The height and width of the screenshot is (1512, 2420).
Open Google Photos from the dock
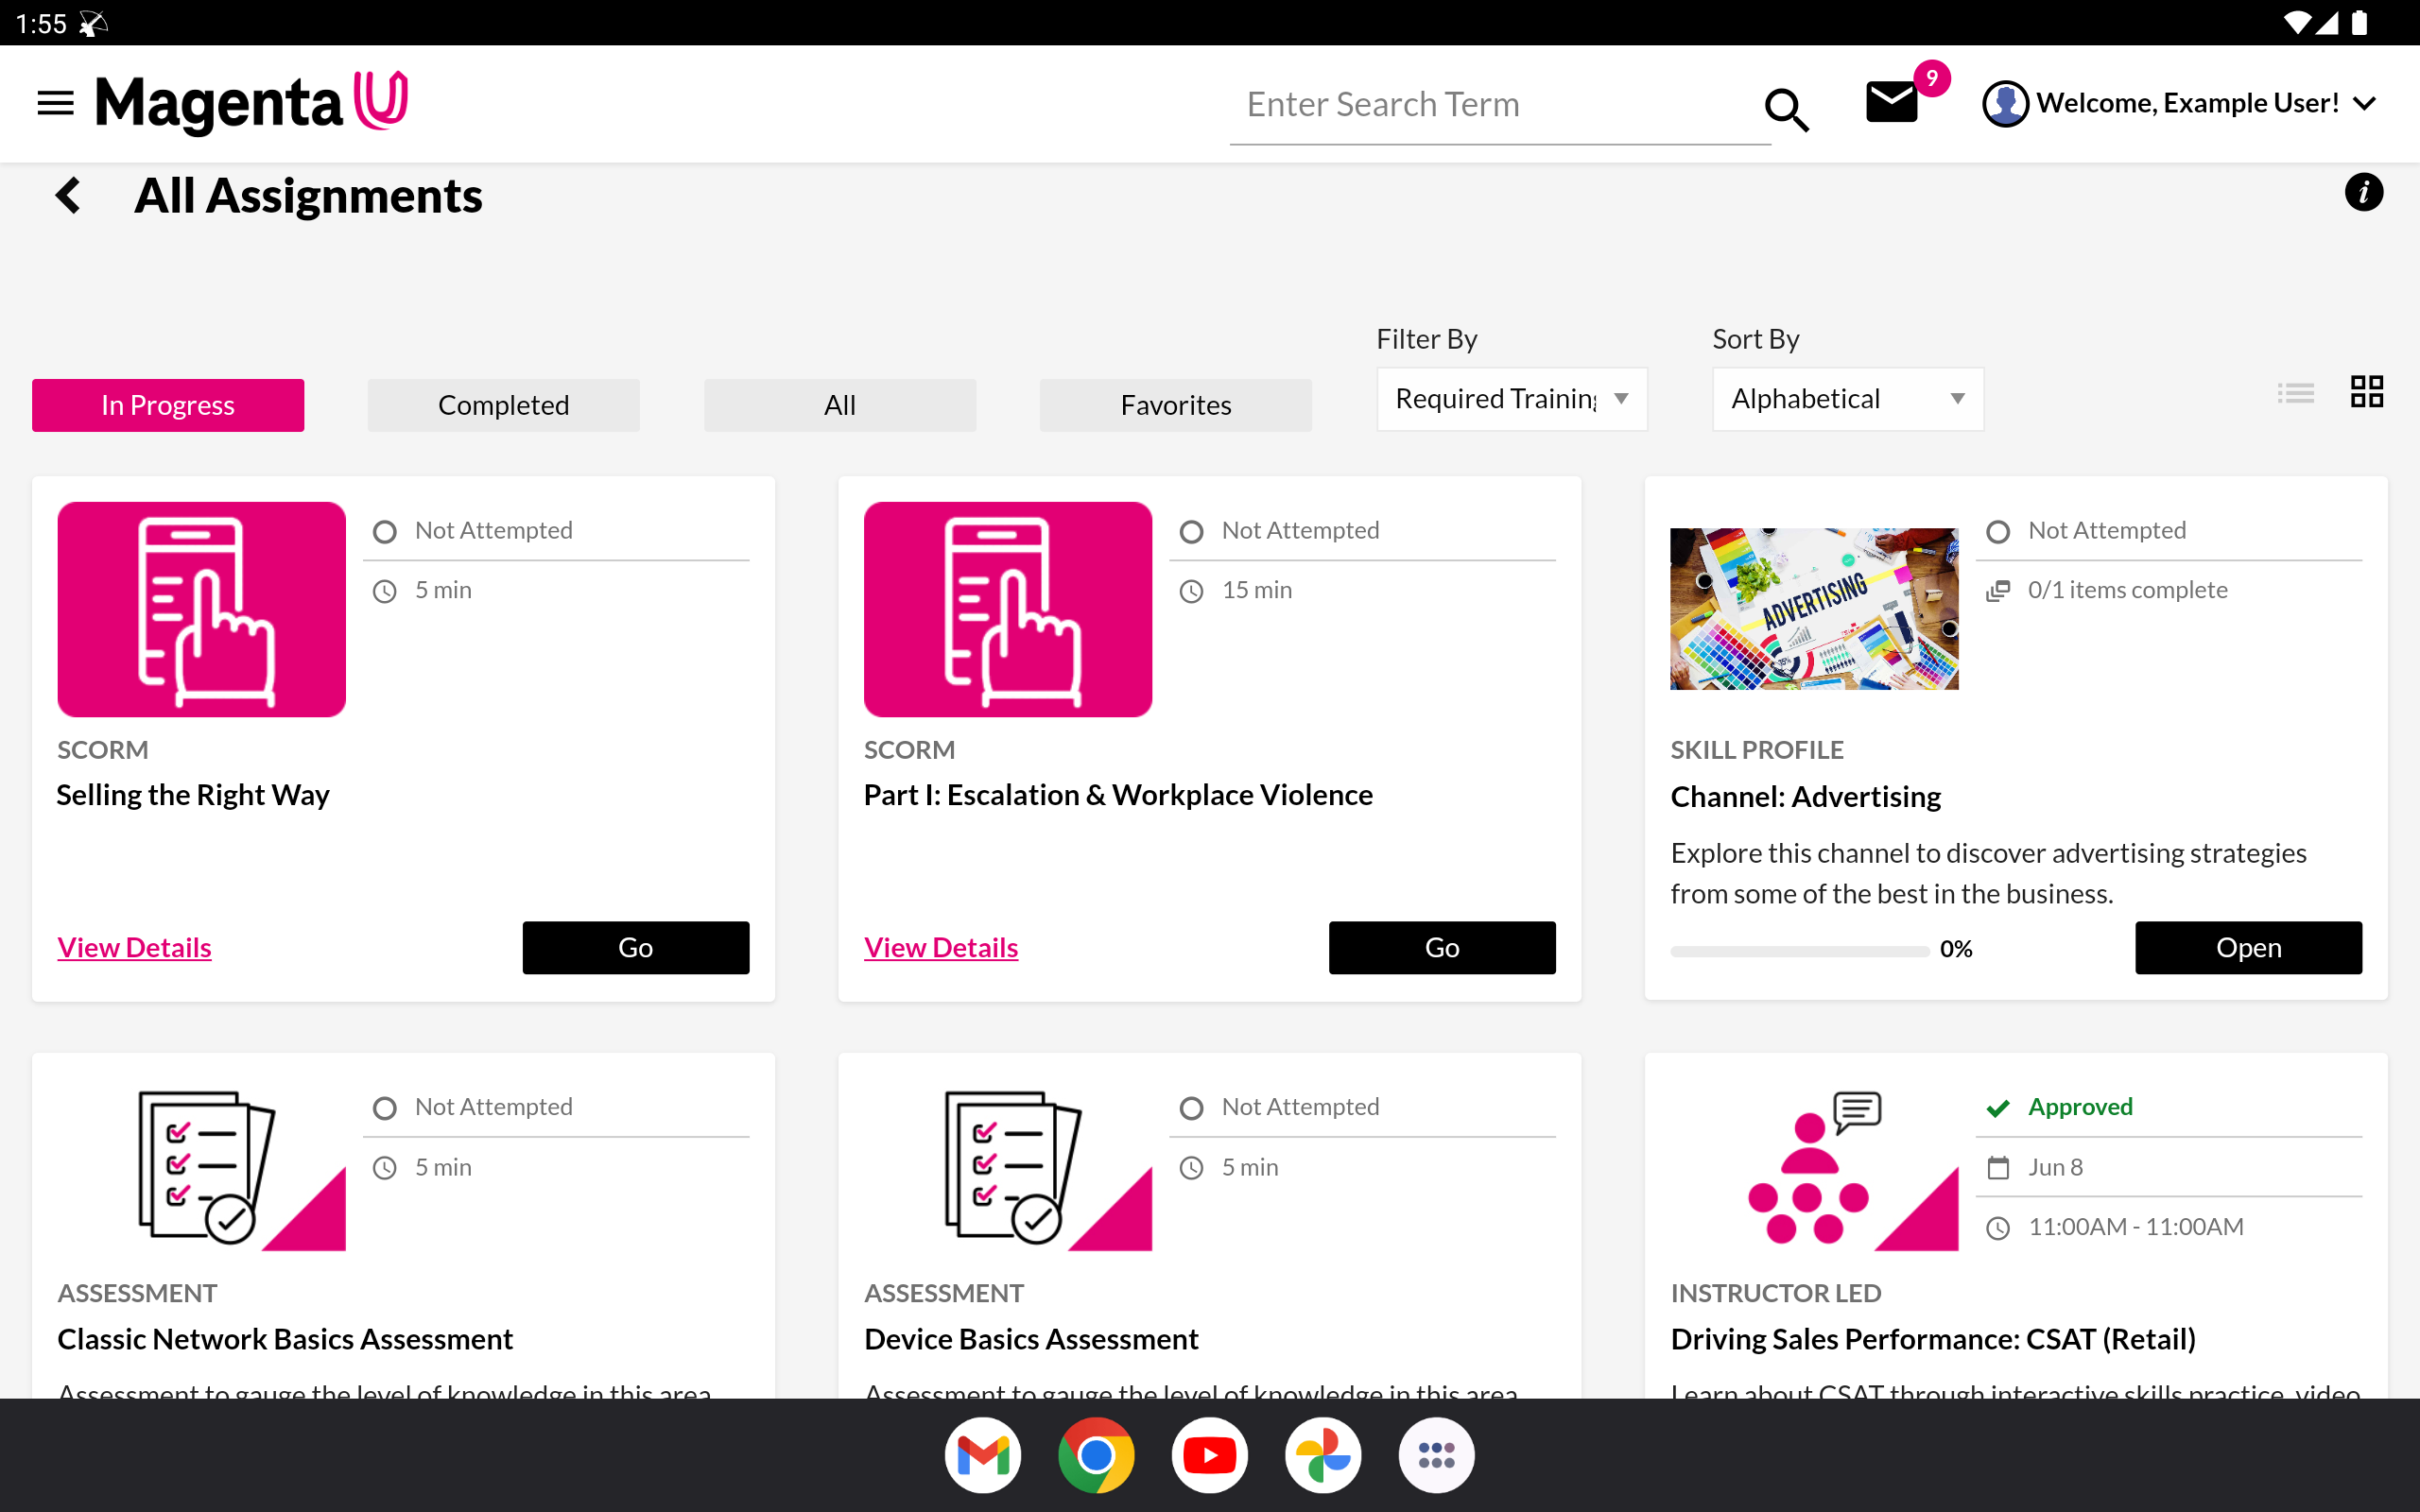(x=1323, y=1455)
